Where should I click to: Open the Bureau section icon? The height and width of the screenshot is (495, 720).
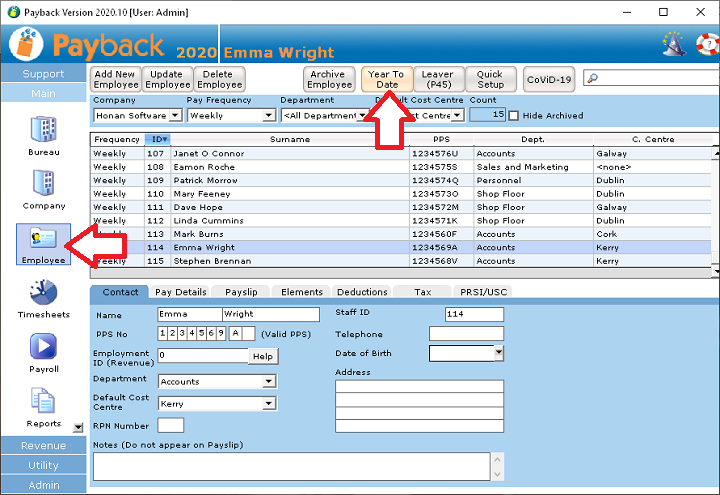[43, 130]
